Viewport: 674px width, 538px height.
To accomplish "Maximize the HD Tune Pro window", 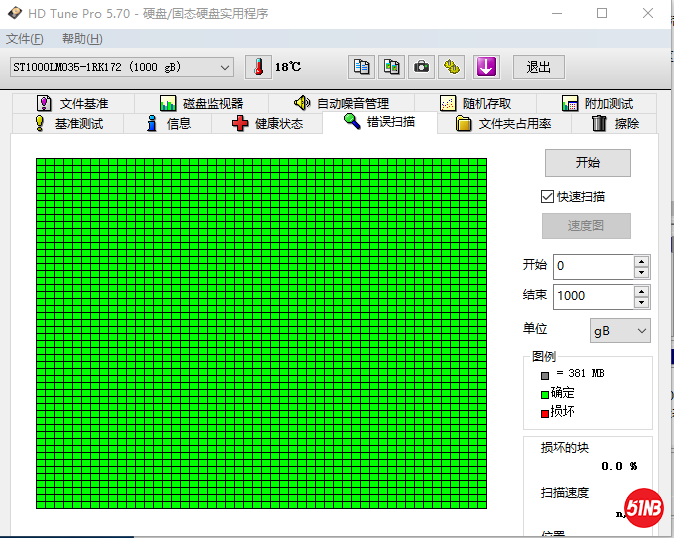I will point(602,13).
